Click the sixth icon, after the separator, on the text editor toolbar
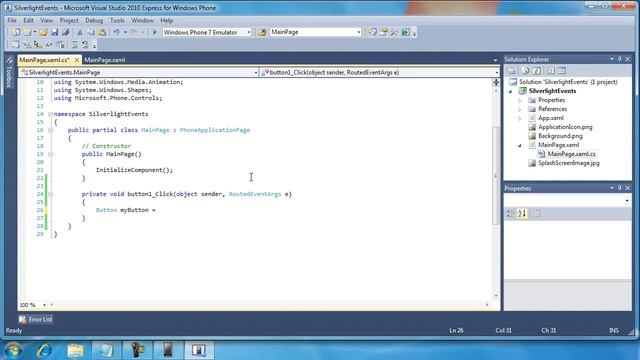The width and height of the screenshot is (640, 360). tap(74, 44)
